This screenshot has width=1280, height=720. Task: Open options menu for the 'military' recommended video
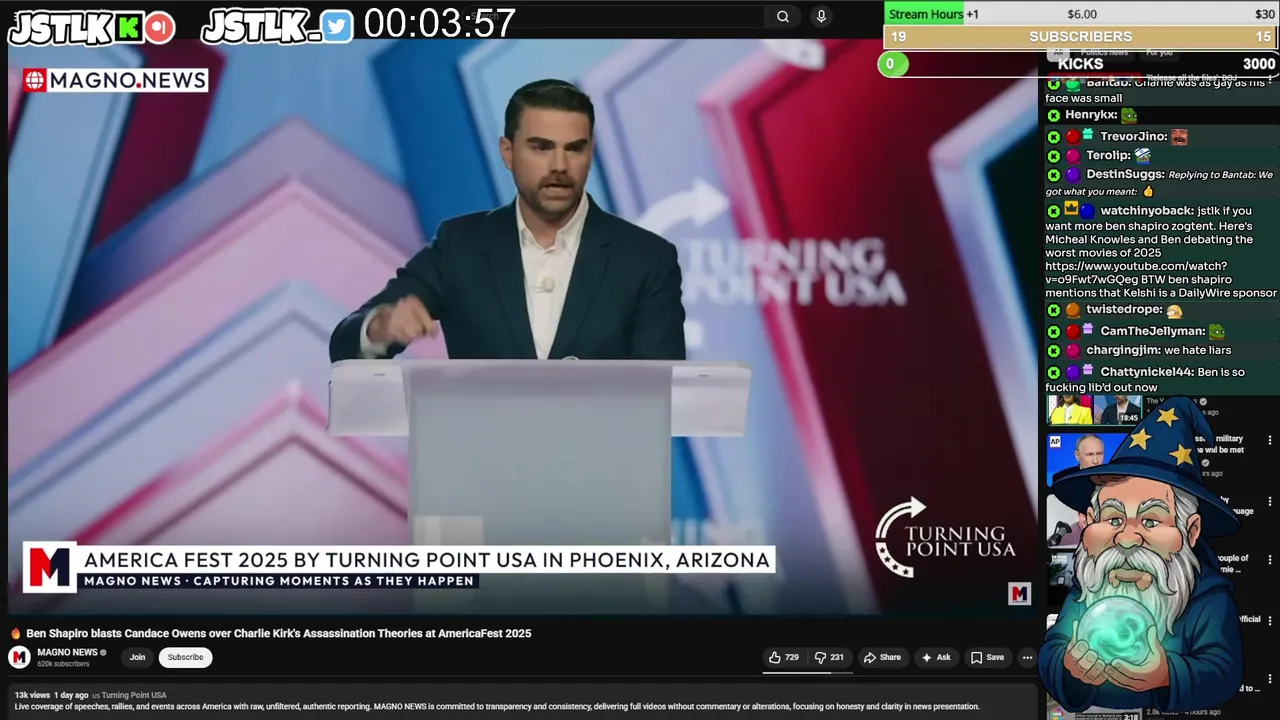pos(1270,440)
